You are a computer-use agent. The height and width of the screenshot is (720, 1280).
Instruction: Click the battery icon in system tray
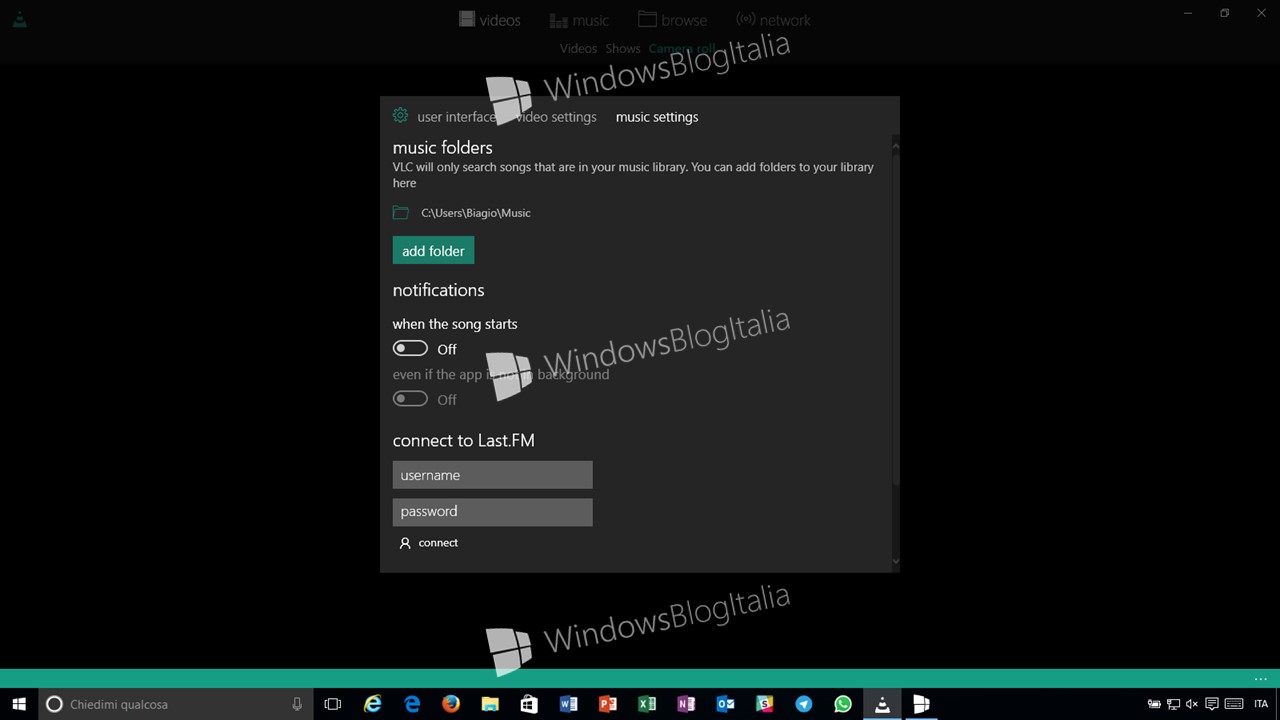coord(1153,704)
